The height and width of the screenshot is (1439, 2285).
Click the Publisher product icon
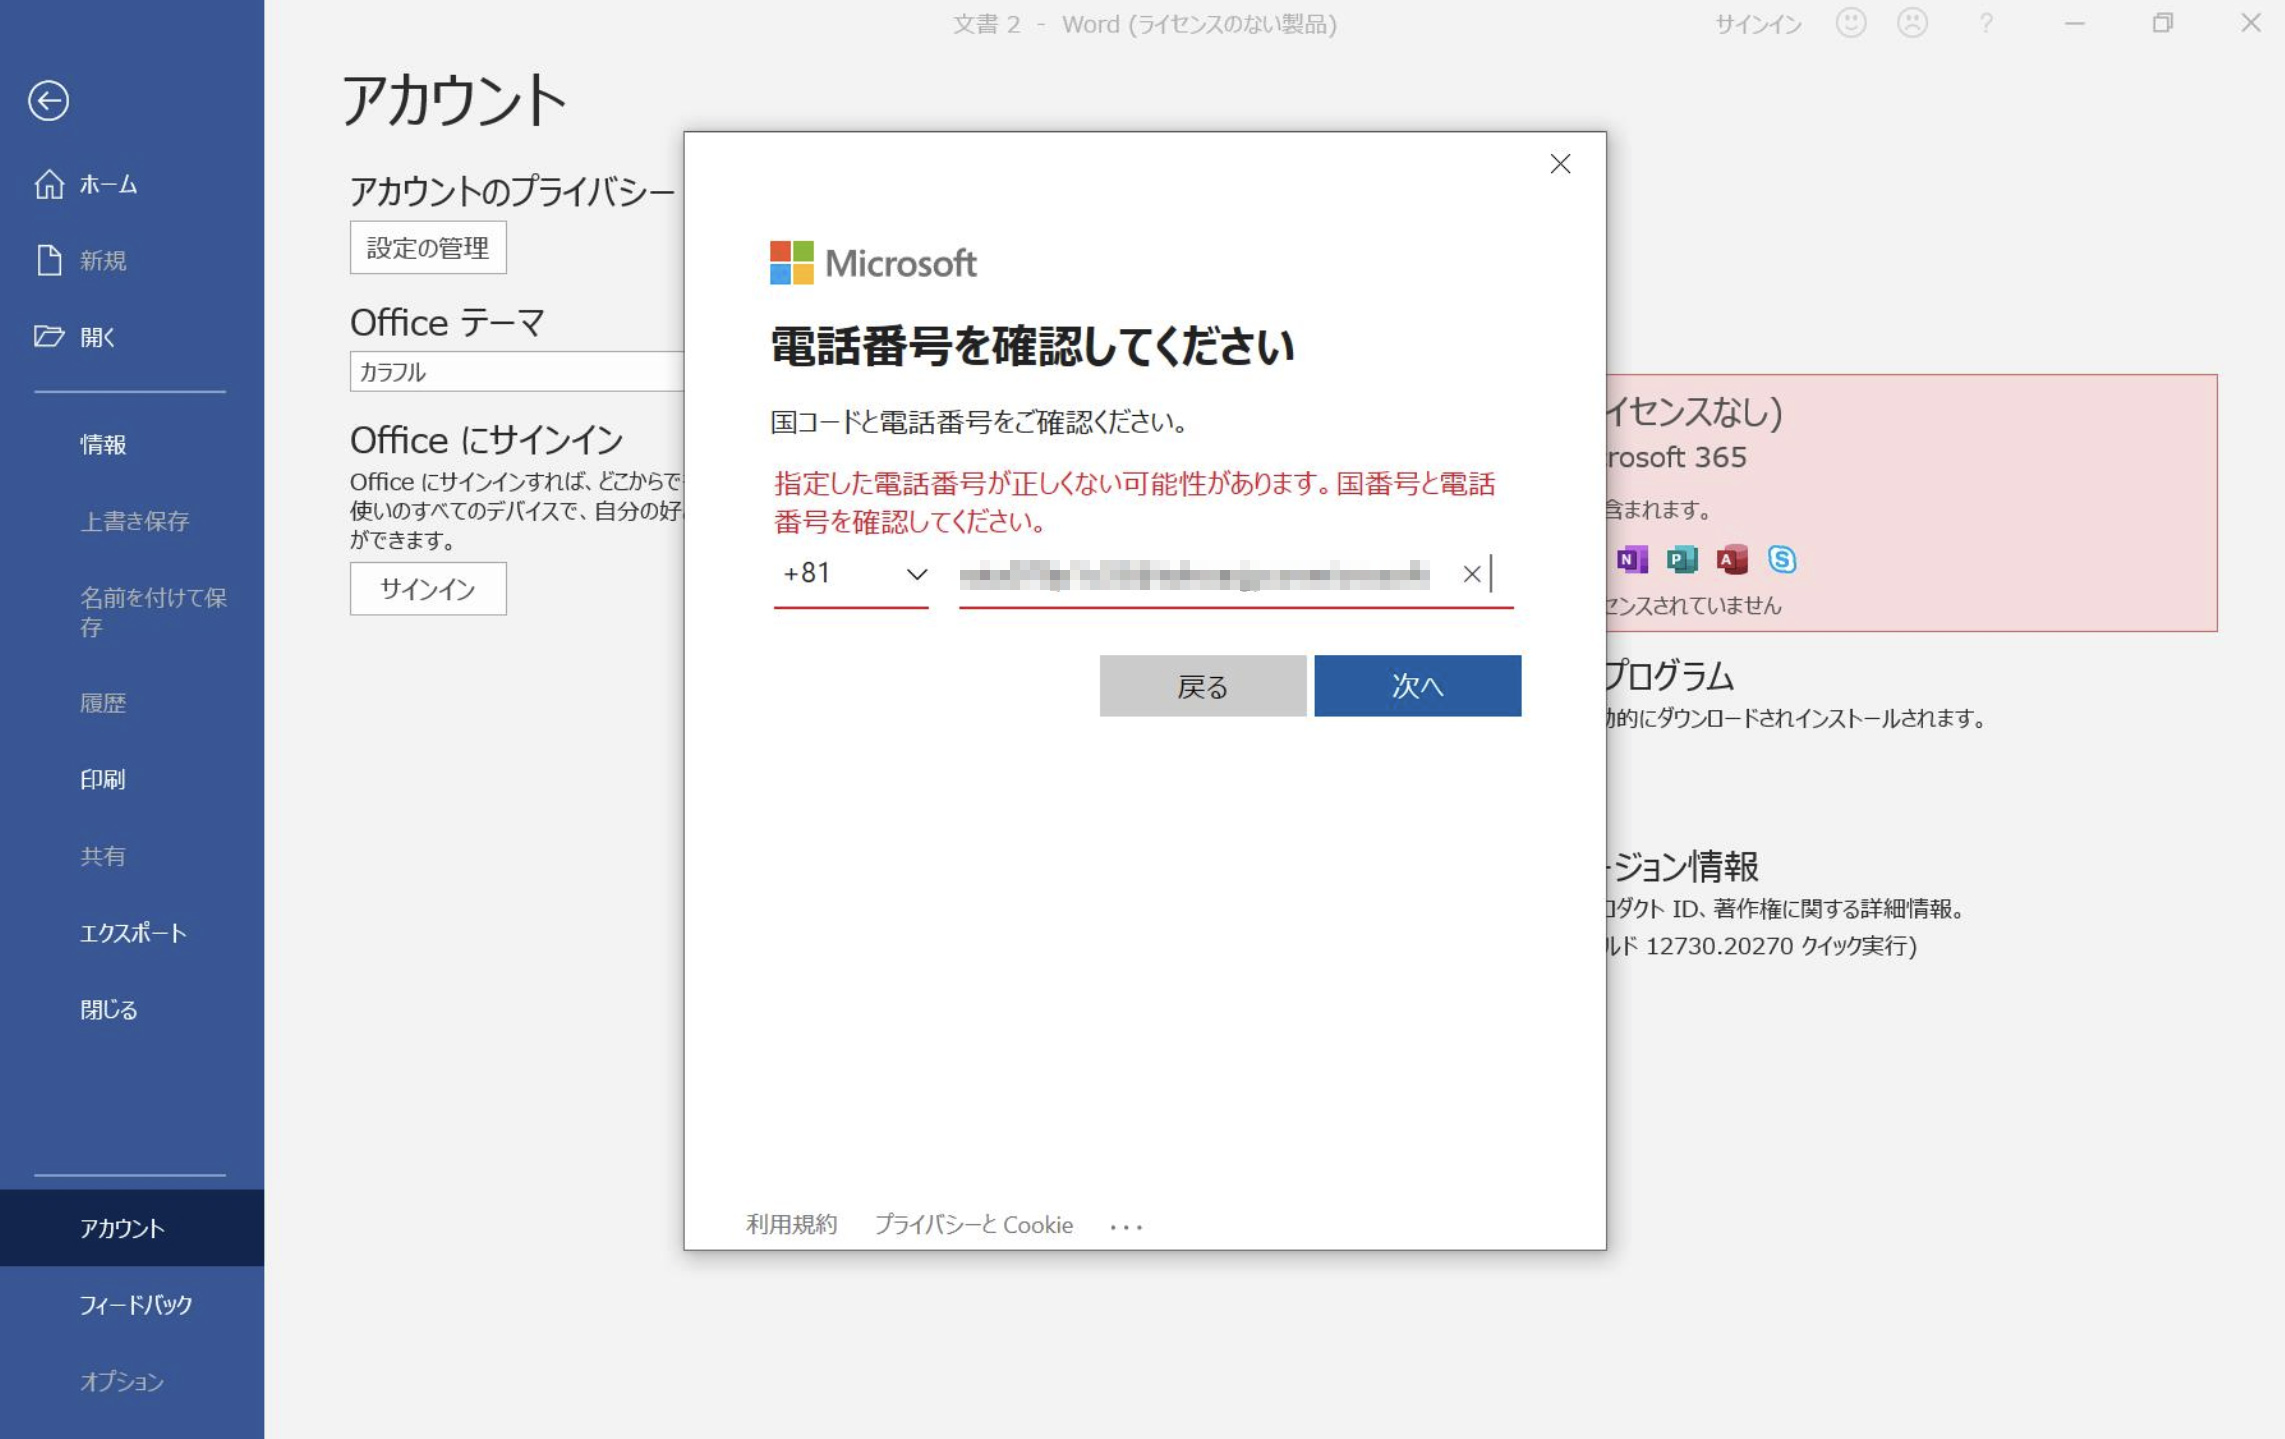(x=1682, y=560)
